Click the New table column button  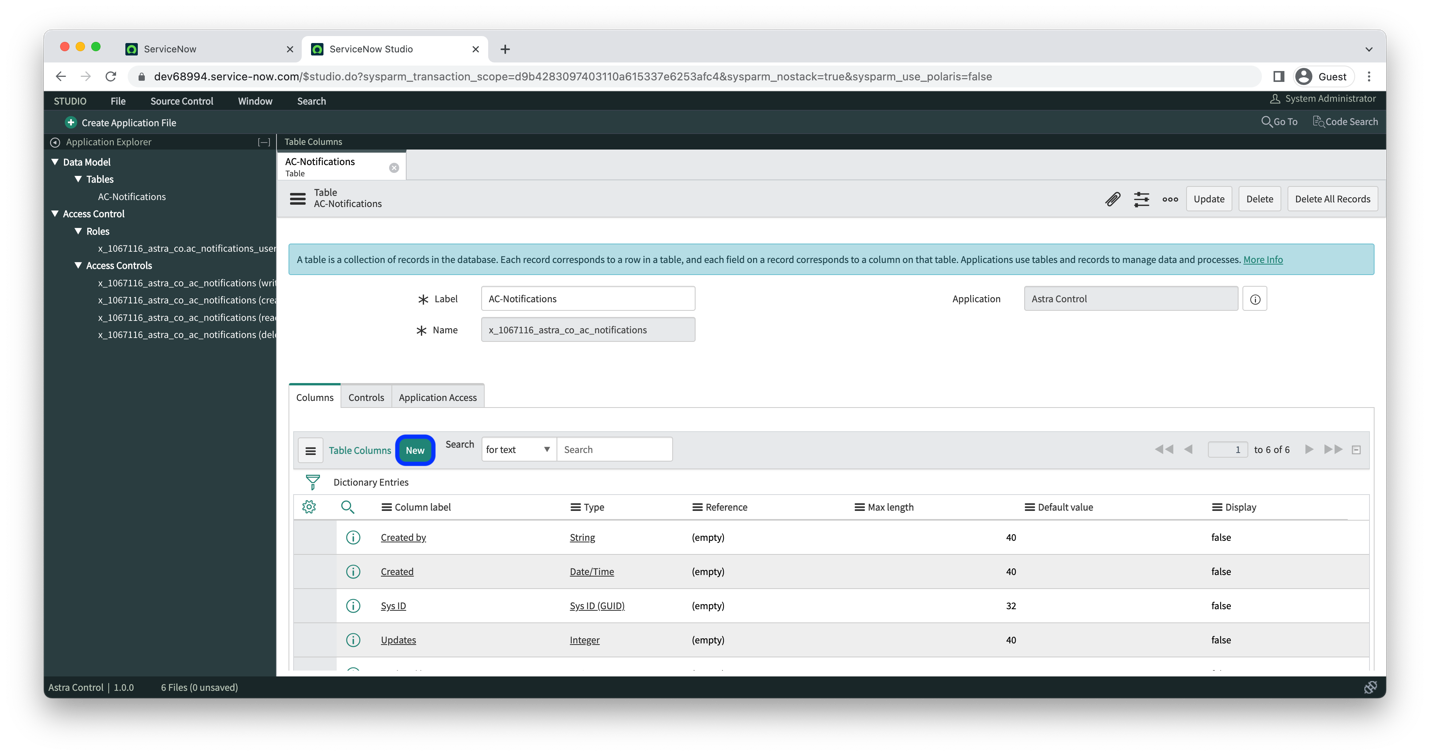click(415, 450)
